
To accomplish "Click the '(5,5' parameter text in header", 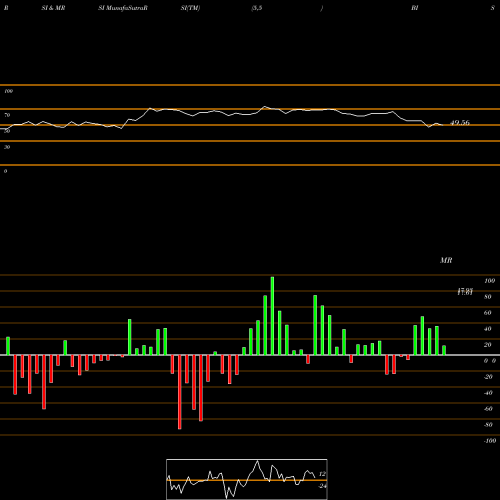I will point(257,8).
